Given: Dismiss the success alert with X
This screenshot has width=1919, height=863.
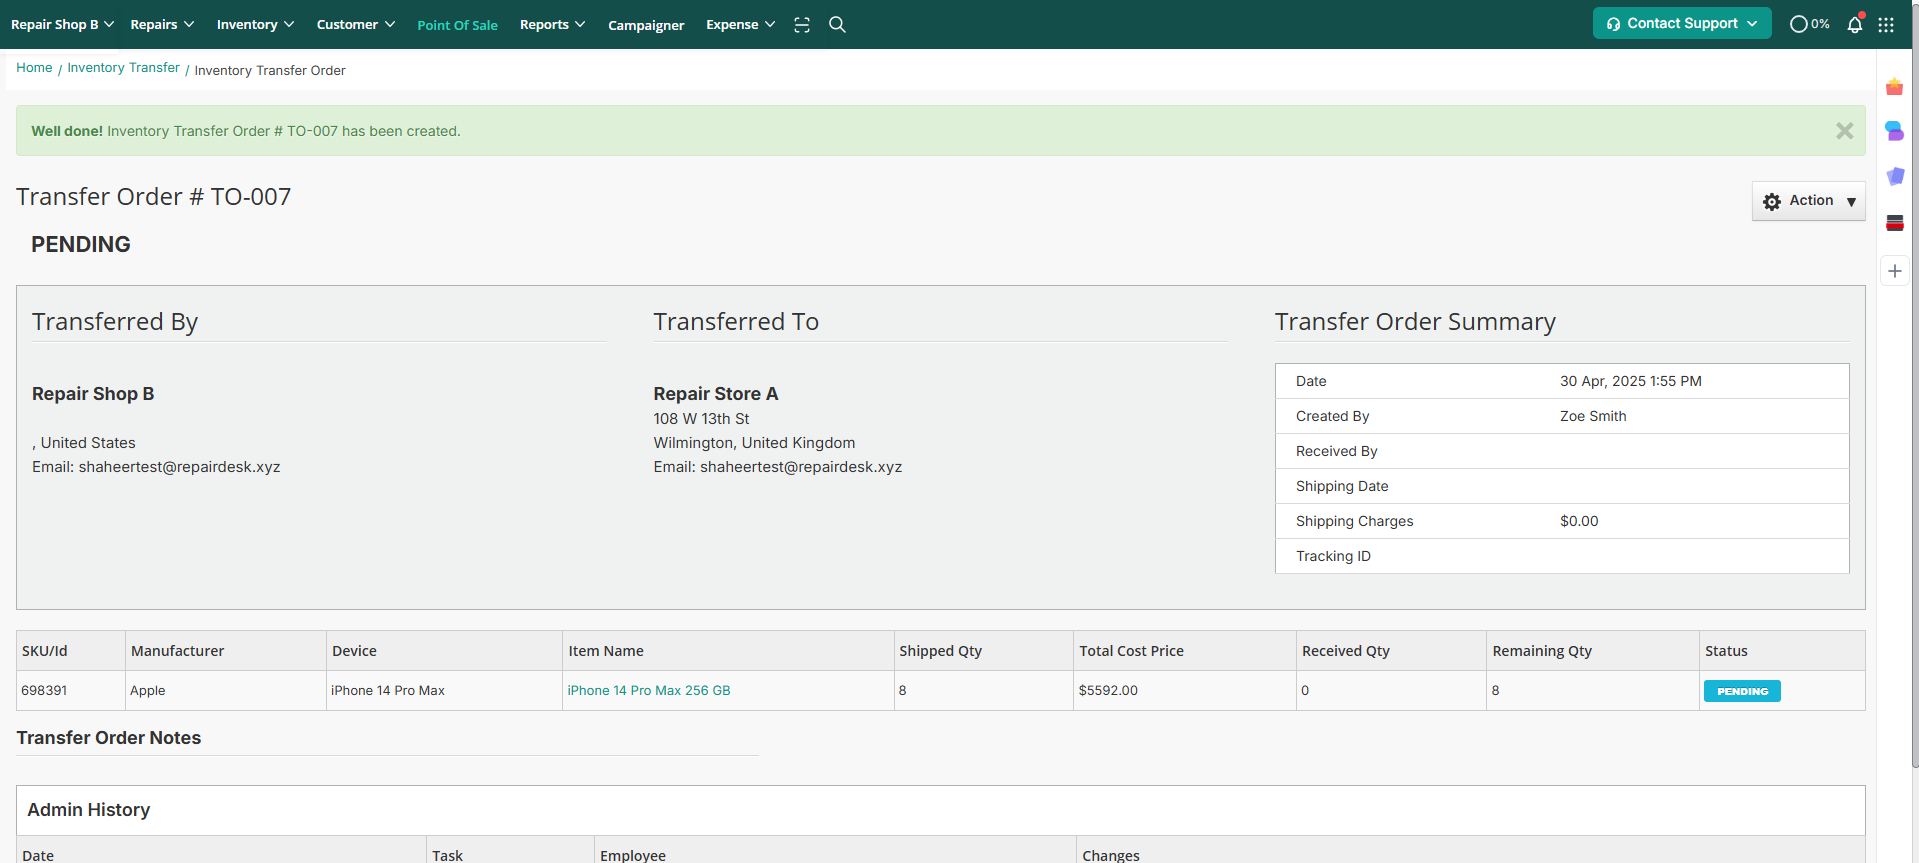Looking at the screenshot, I should click(1845, 131).
